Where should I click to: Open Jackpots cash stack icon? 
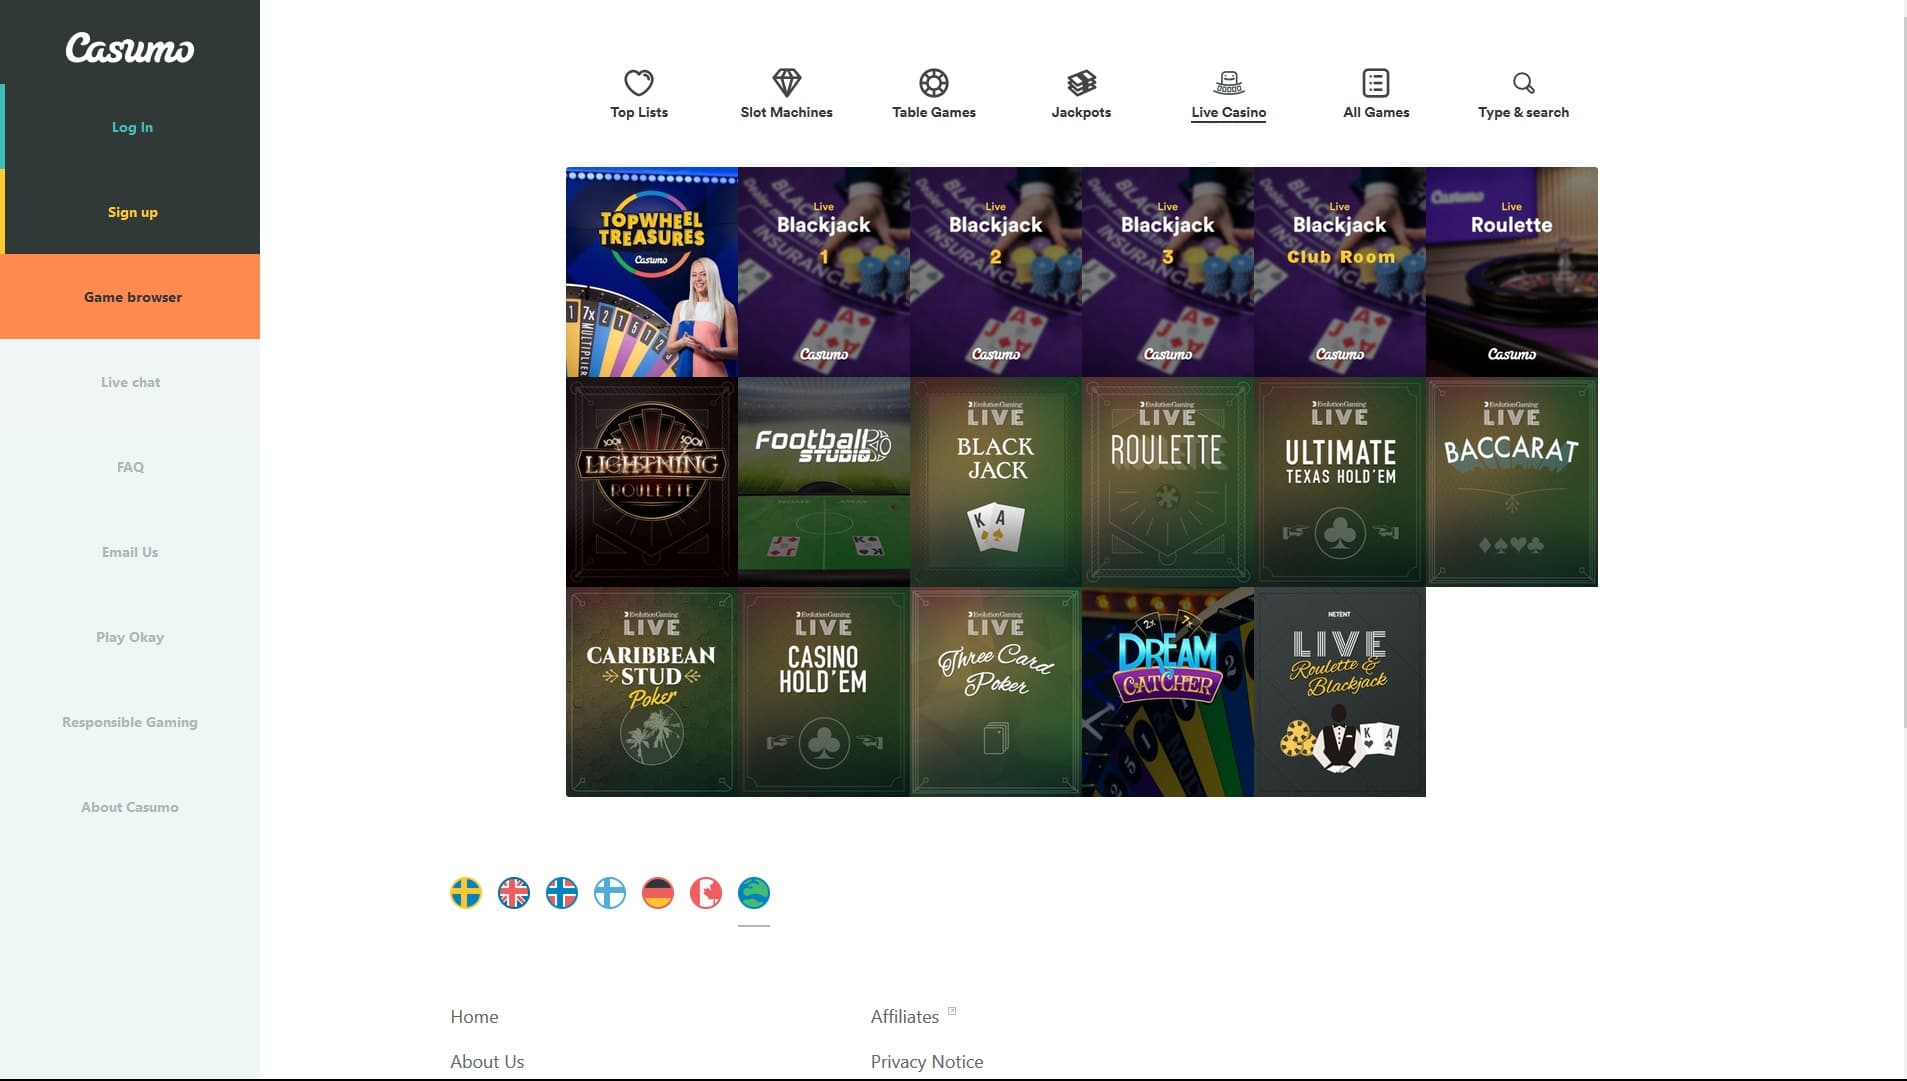pyautogui.click(x=1081, y=82)
